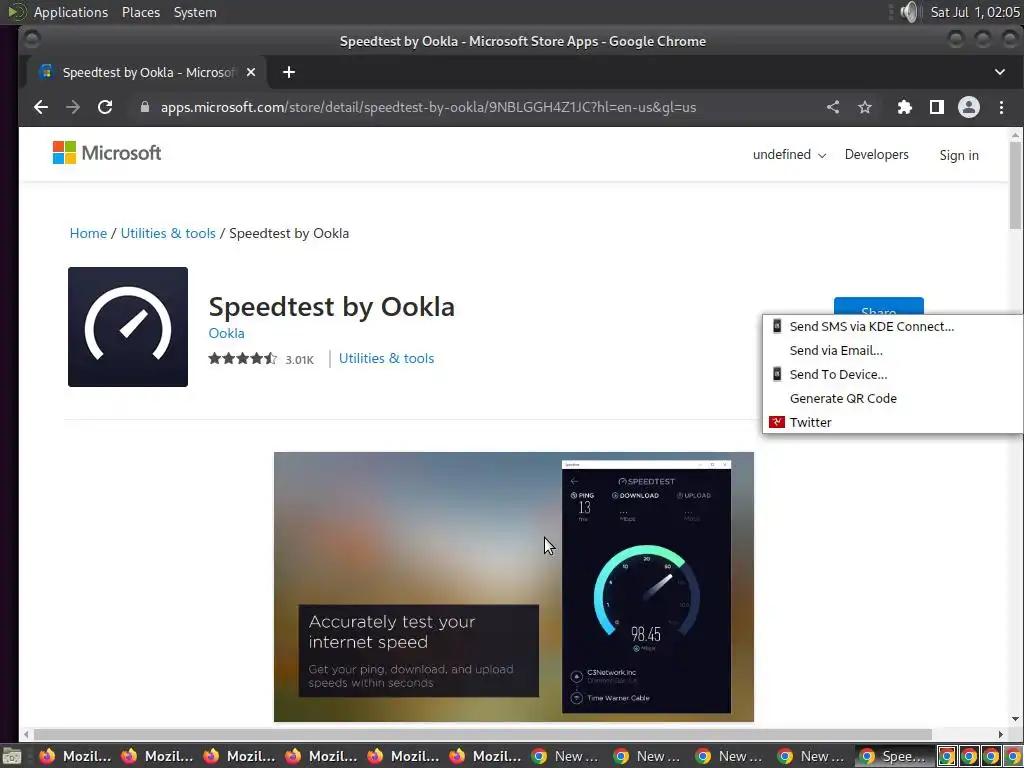Expand the tab search chevron
Viewport: 1024px width, 768px height.
click(x=1000, y=72)
